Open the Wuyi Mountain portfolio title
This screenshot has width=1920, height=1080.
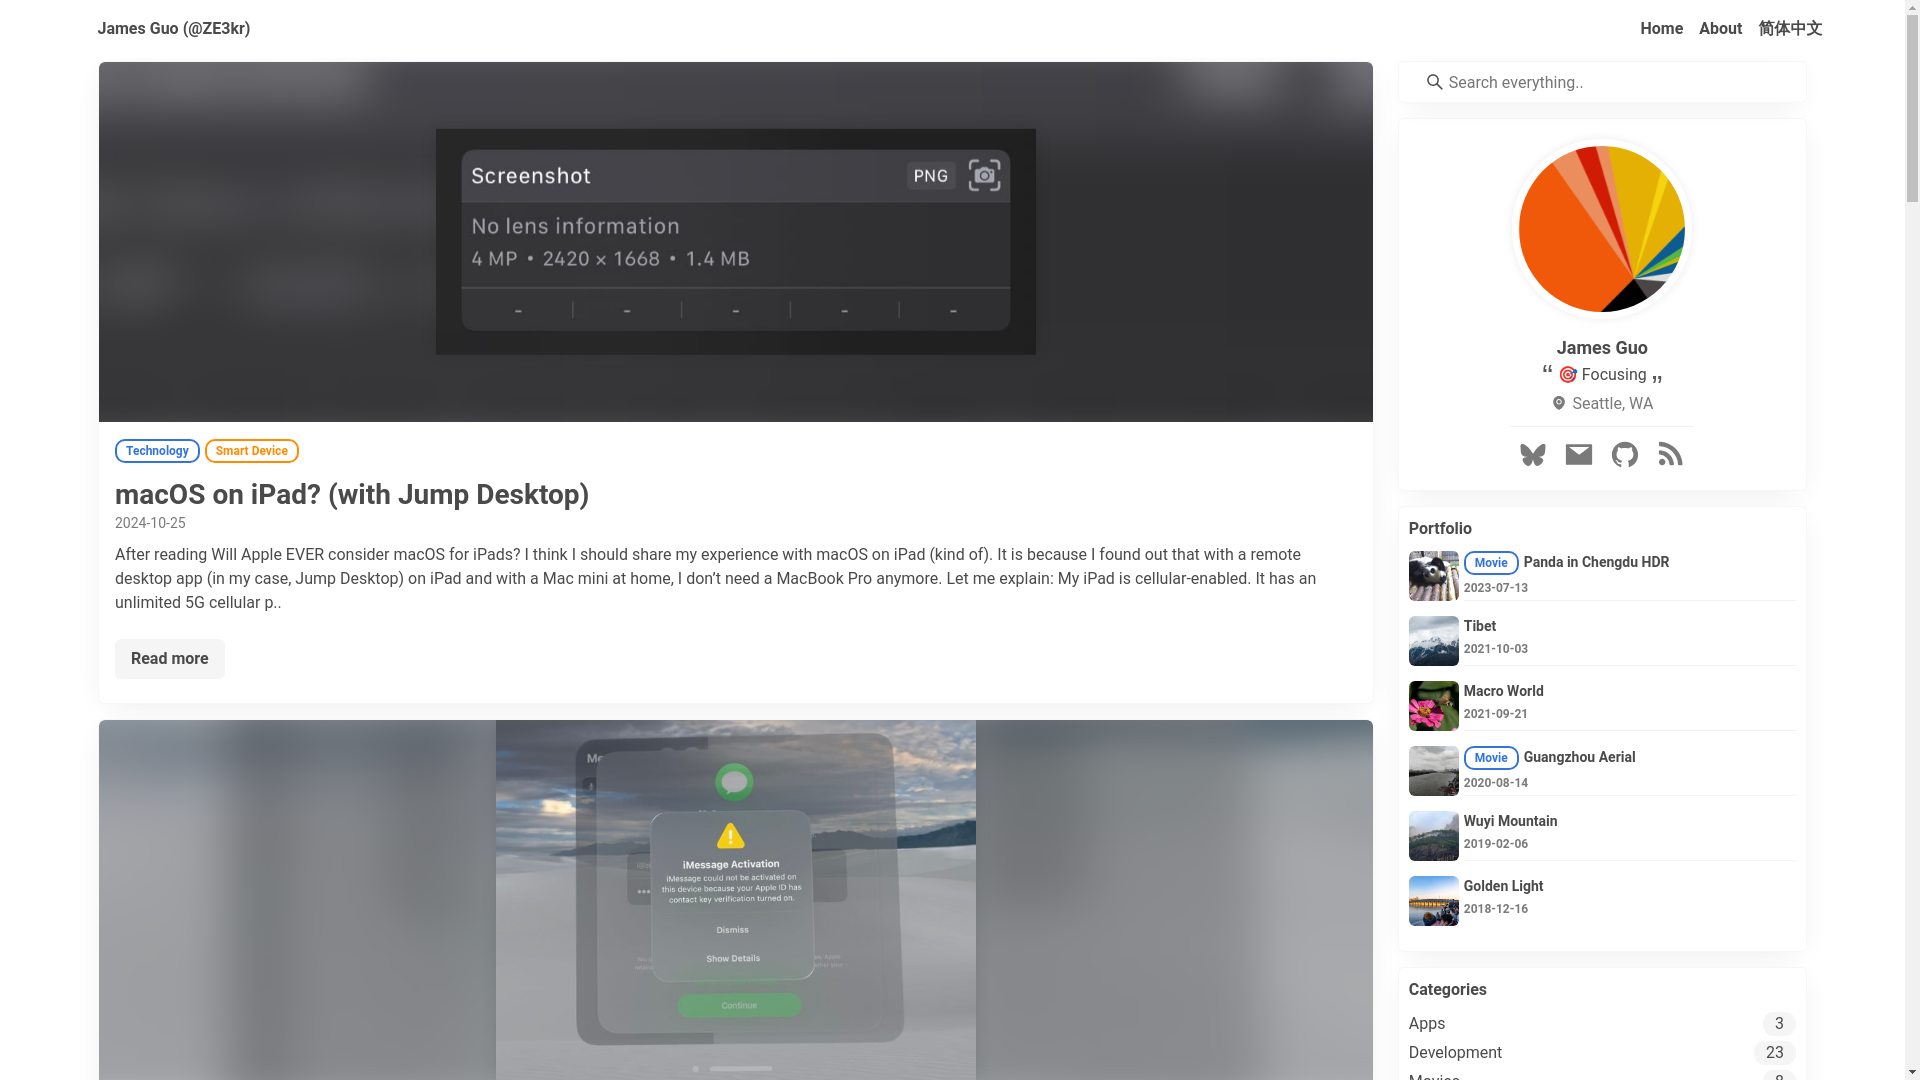click(1510, 821)
